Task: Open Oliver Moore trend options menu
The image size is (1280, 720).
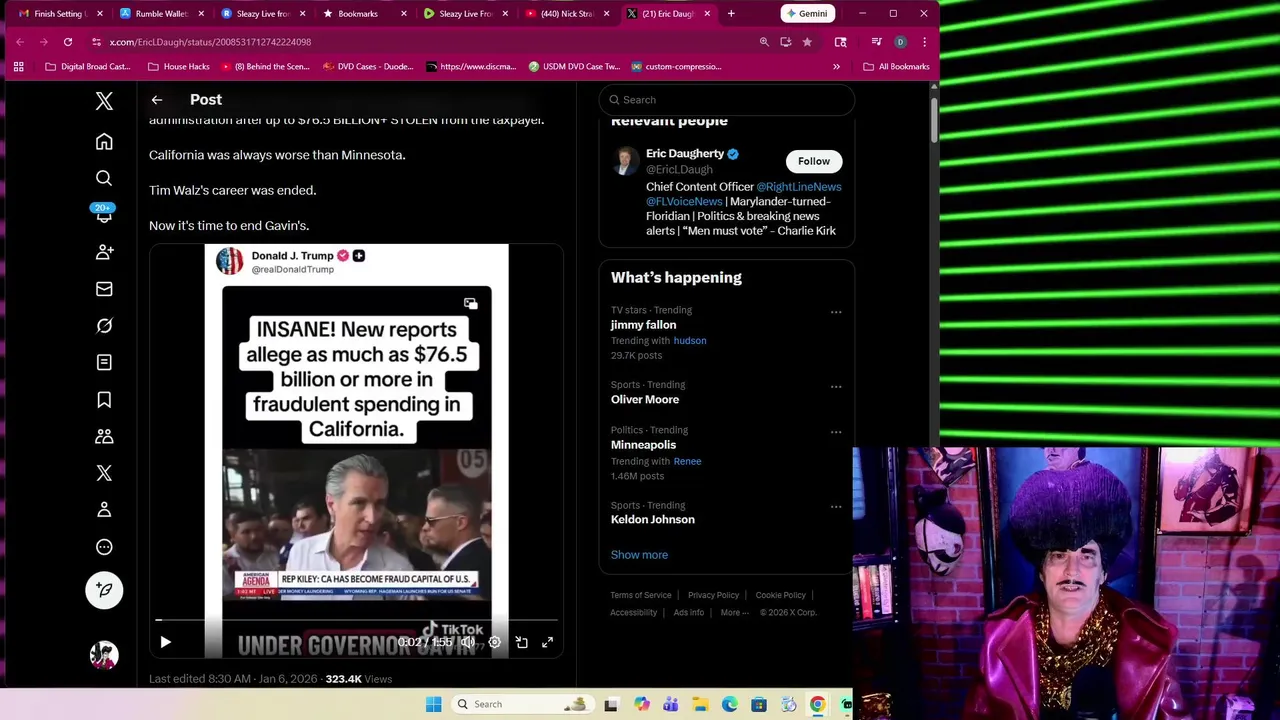Action: pos(836,387)
